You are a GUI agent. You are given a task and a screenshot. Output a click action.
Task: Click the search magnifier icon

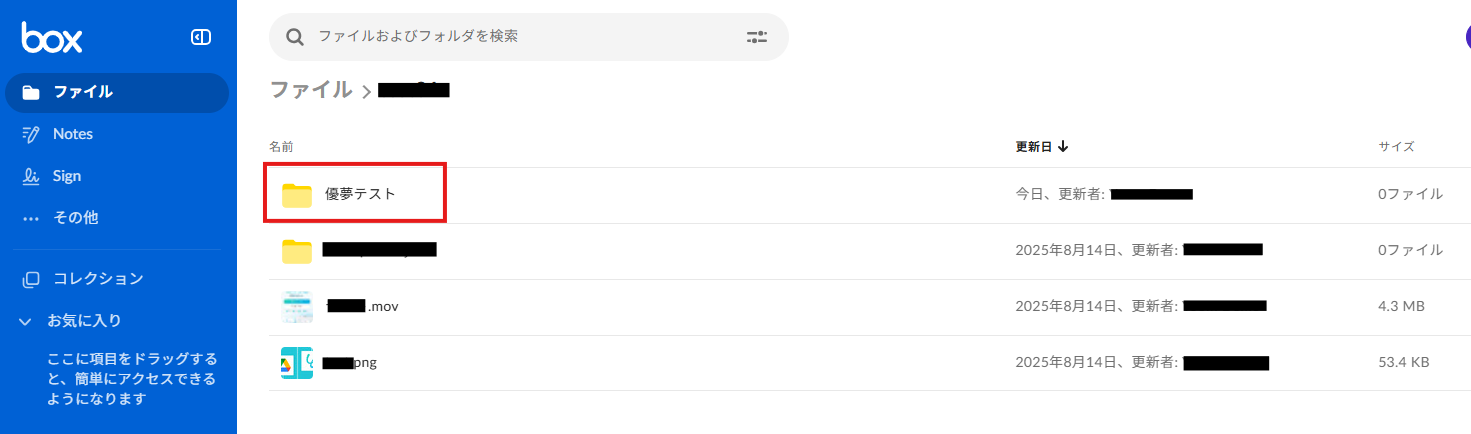click(x=295, y=37)
